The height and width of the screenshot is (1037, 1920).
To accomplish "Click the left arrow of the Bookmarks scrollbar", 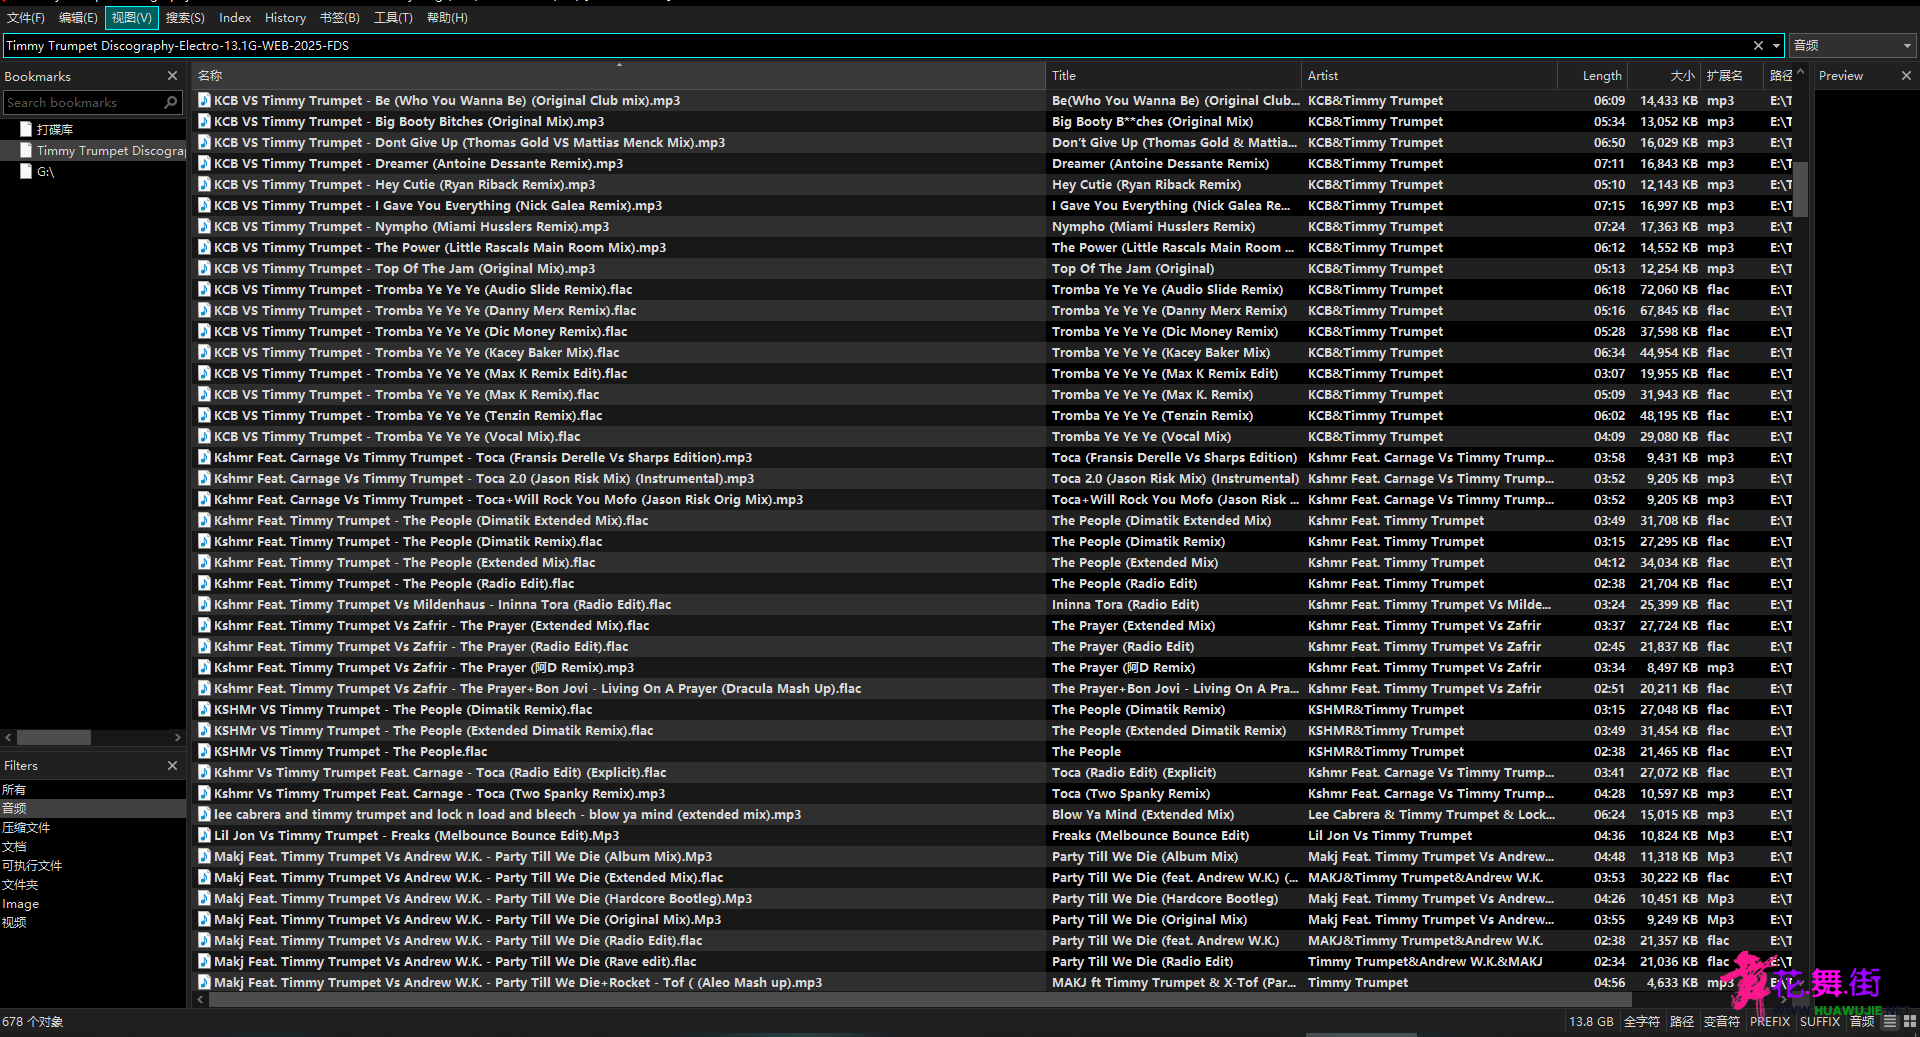I will (8, 737).
